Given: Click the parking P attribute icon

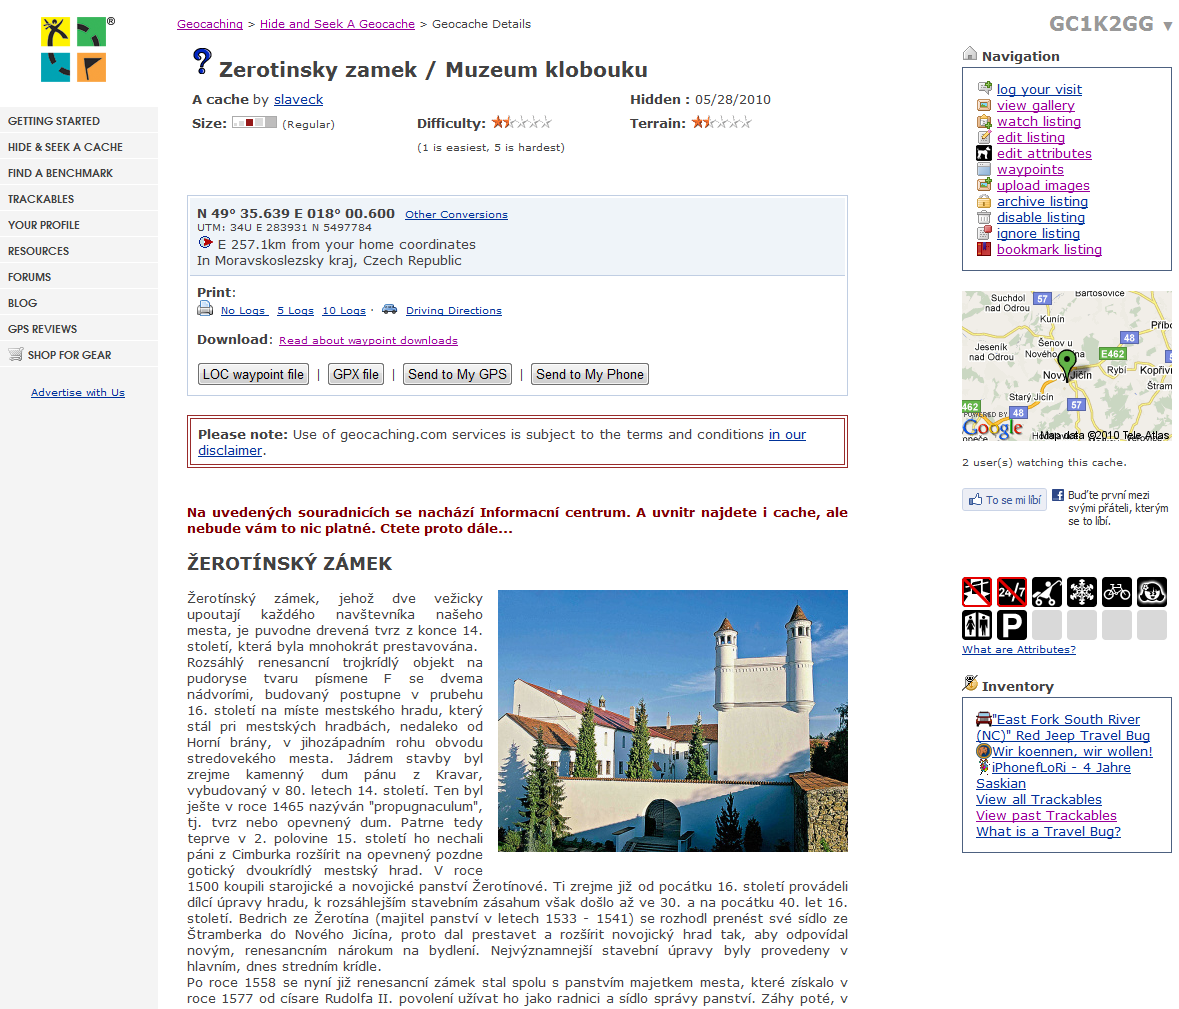Looking at the screenshot, I should (1011, 625).
